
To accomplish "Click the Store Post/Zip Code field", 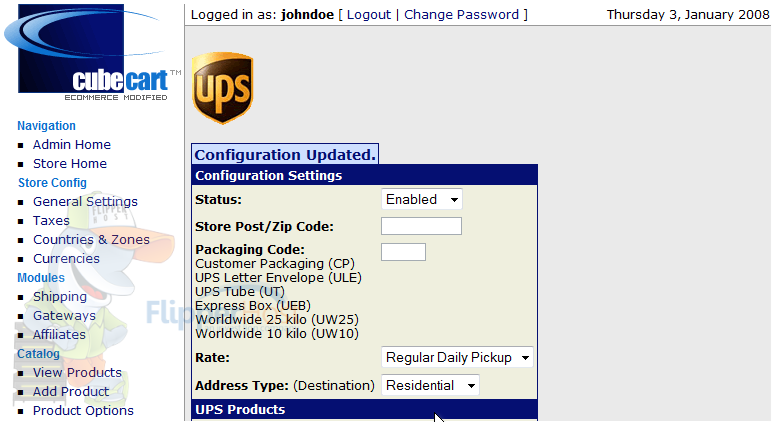I will click(x=421, y=226).
